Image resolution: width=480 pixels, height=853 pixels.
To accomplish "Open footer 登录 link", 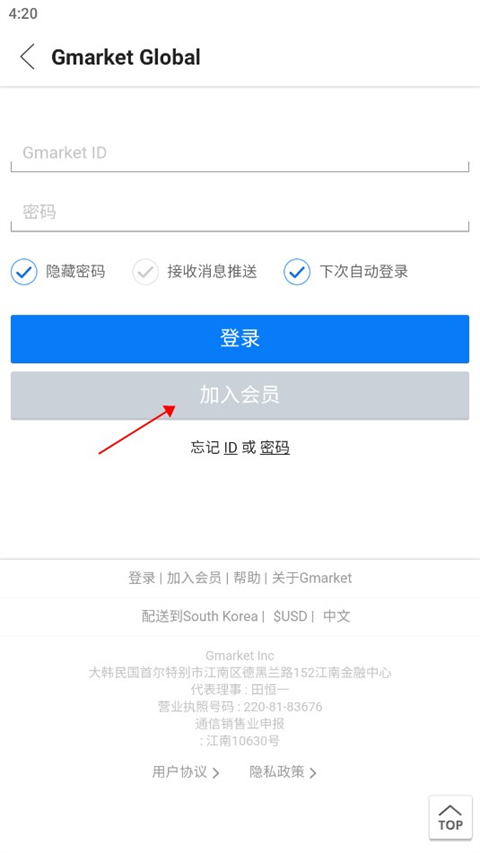I will (141, 578).
